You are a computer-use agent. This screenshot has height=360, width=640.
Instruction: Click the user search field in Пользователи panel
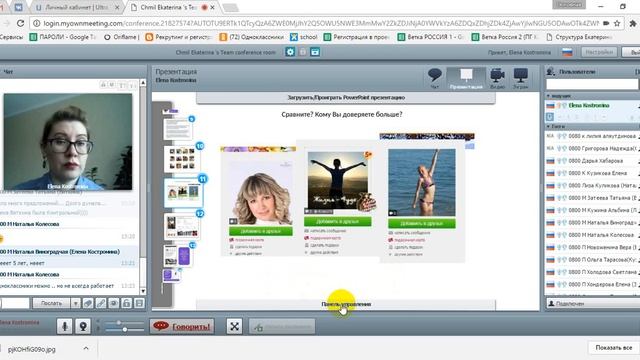click(592, 84)
